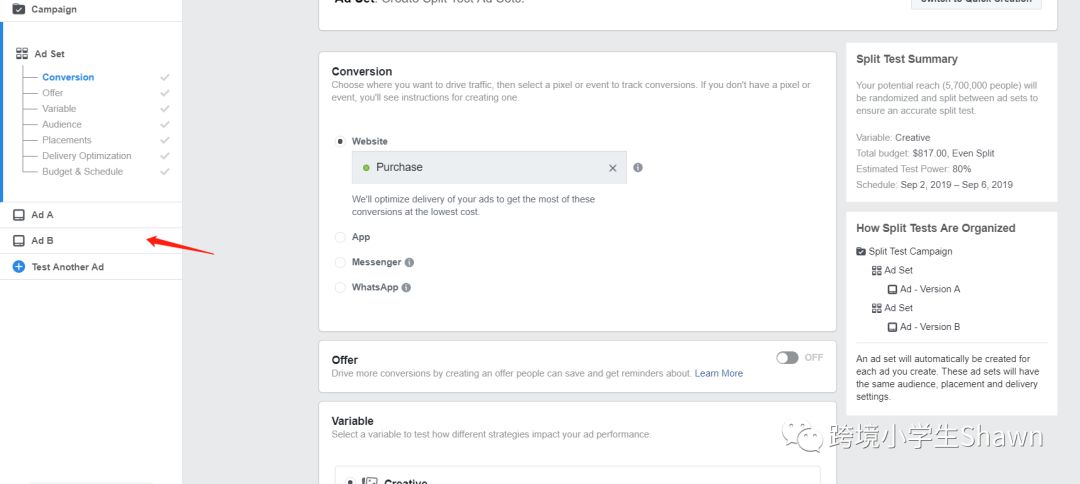Click the Campaign checkbox icon in sidebar
Screen dimensions: 1080x484
19,9
